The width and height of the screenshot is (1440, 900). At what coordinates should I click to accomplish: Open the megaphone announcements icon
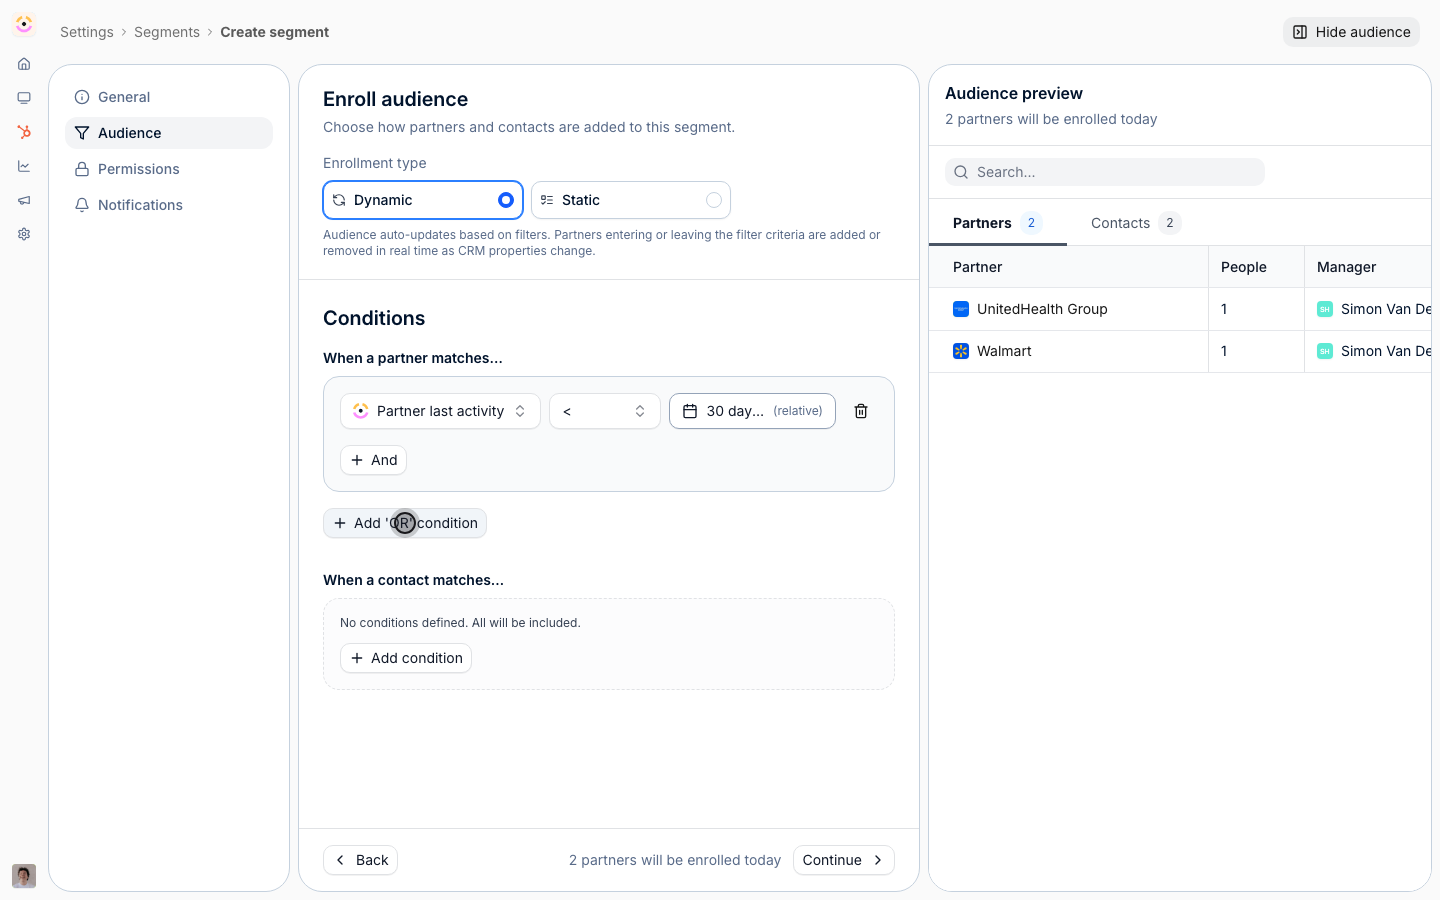tap(24, 200)
